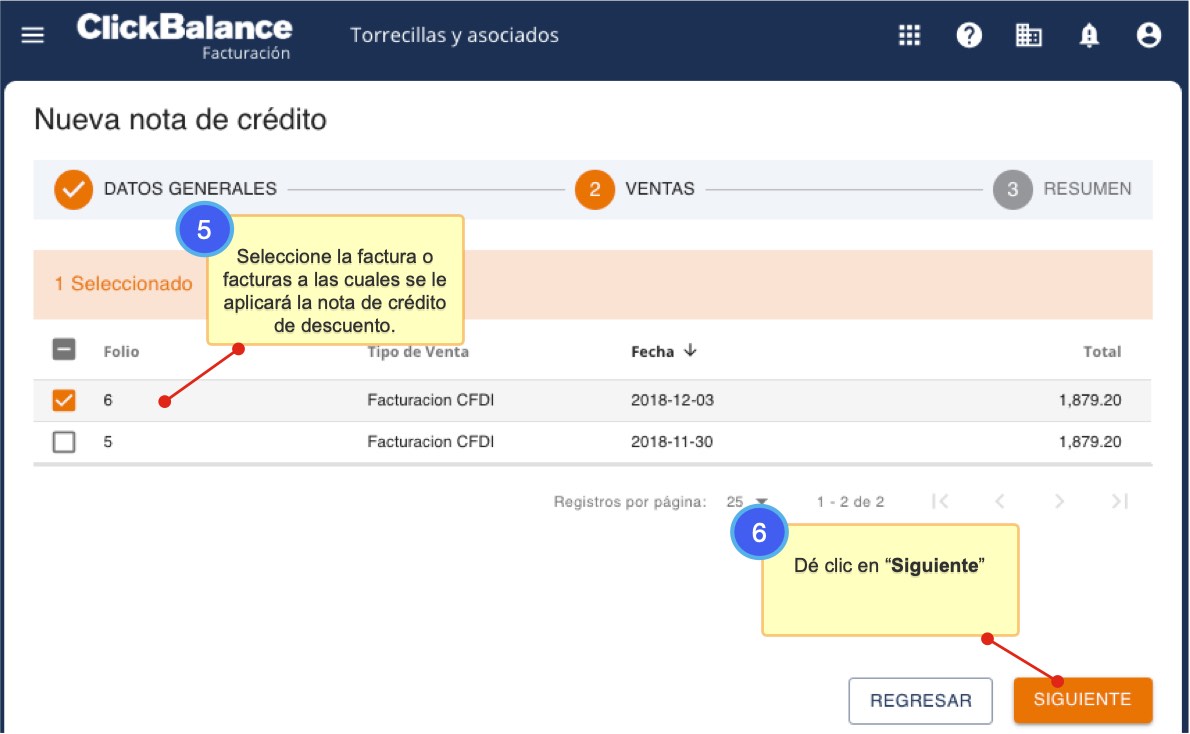Show notifications via bell icon
The width and height of the screenshot is (1190, 734).
1089,35
